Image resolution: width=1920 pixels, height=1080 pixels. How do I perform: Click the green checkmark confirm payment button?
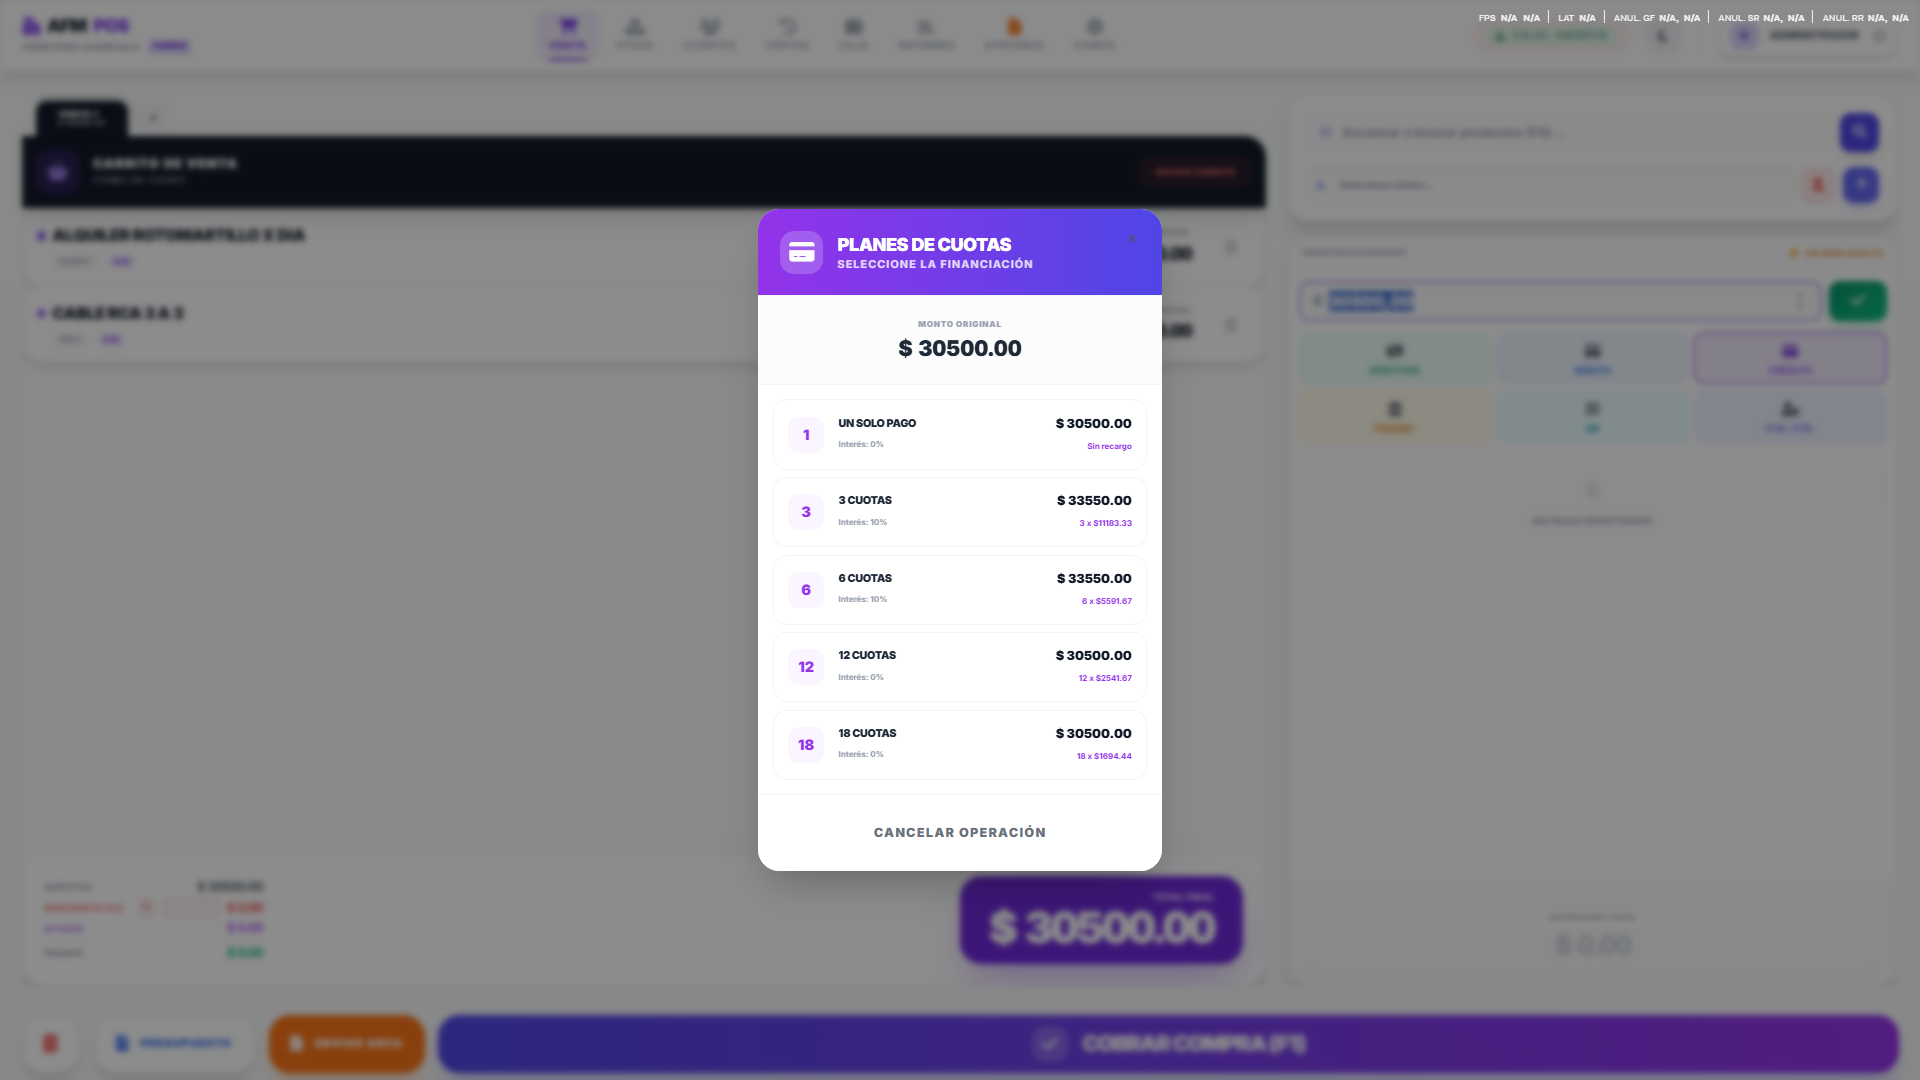click(1858, 301)
